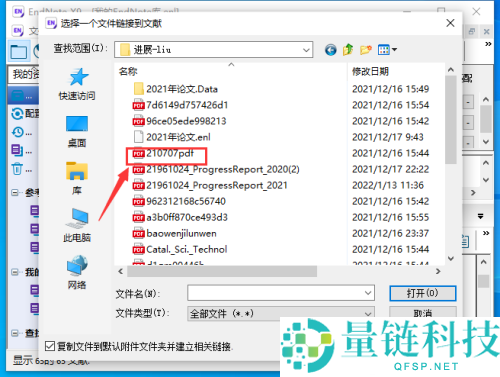Go up one folder level
The width and height of the screenshot is (500, 377).
coord(348,50)
